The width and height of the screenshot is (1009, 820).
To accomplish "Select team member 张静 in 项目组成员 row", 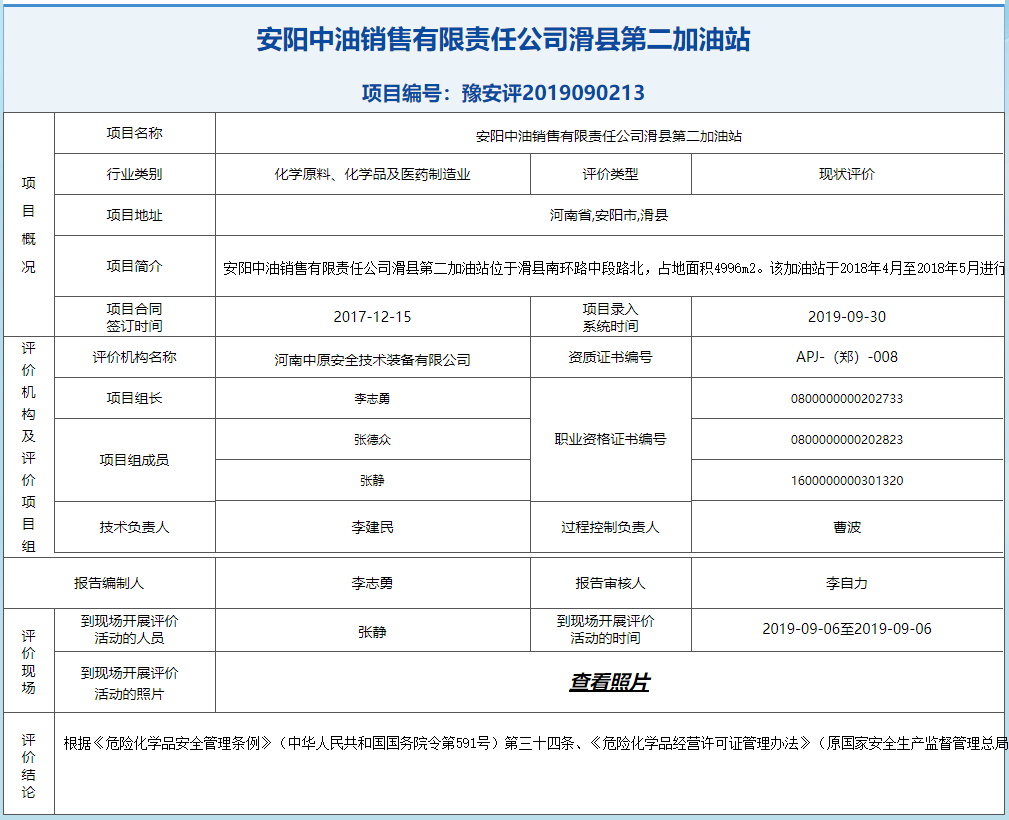I will [373, 480].
